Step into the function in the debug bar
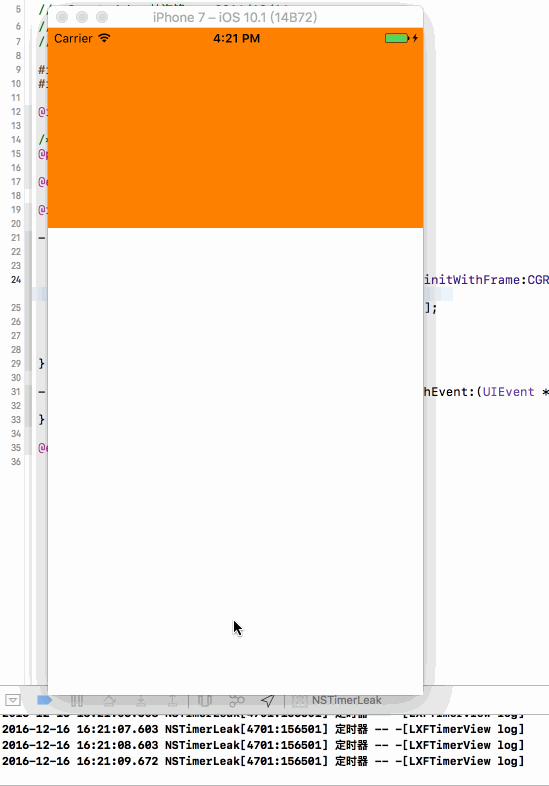The height and width of the screenshot is (786, 549). [141, 700]
